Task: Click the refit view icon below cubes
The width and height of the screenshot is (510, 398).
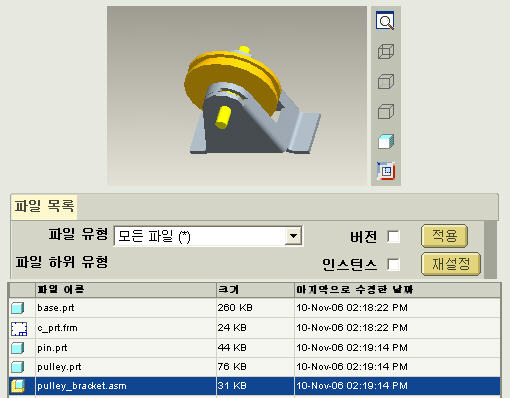Action: coord(386,171)
